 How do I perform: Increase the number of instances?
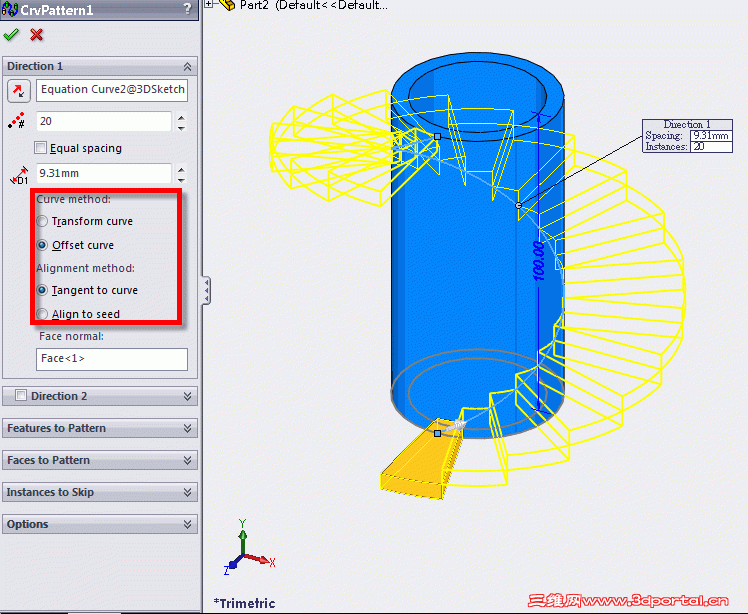coord(181,117)
